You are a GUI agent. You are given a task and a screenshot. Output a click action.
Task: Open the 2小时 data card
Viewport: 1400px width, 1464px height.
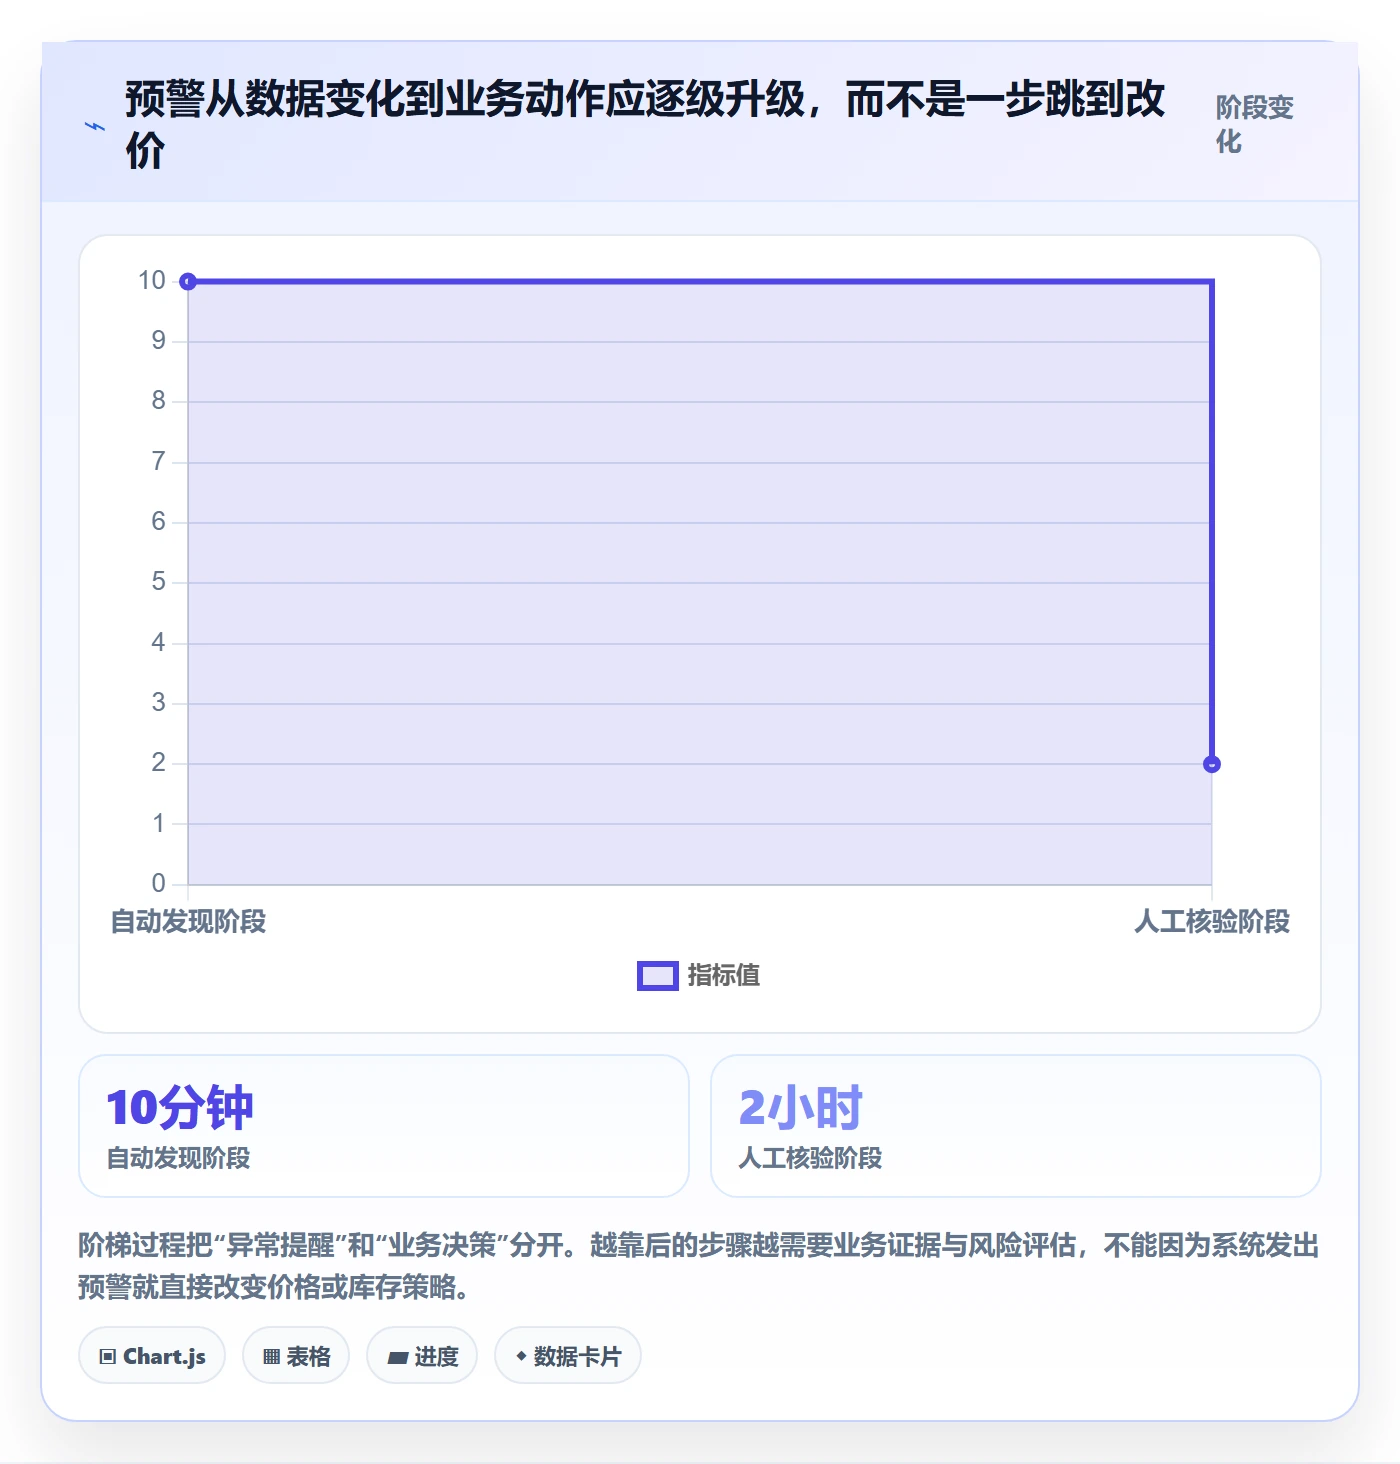(x=1015, y=1126)
